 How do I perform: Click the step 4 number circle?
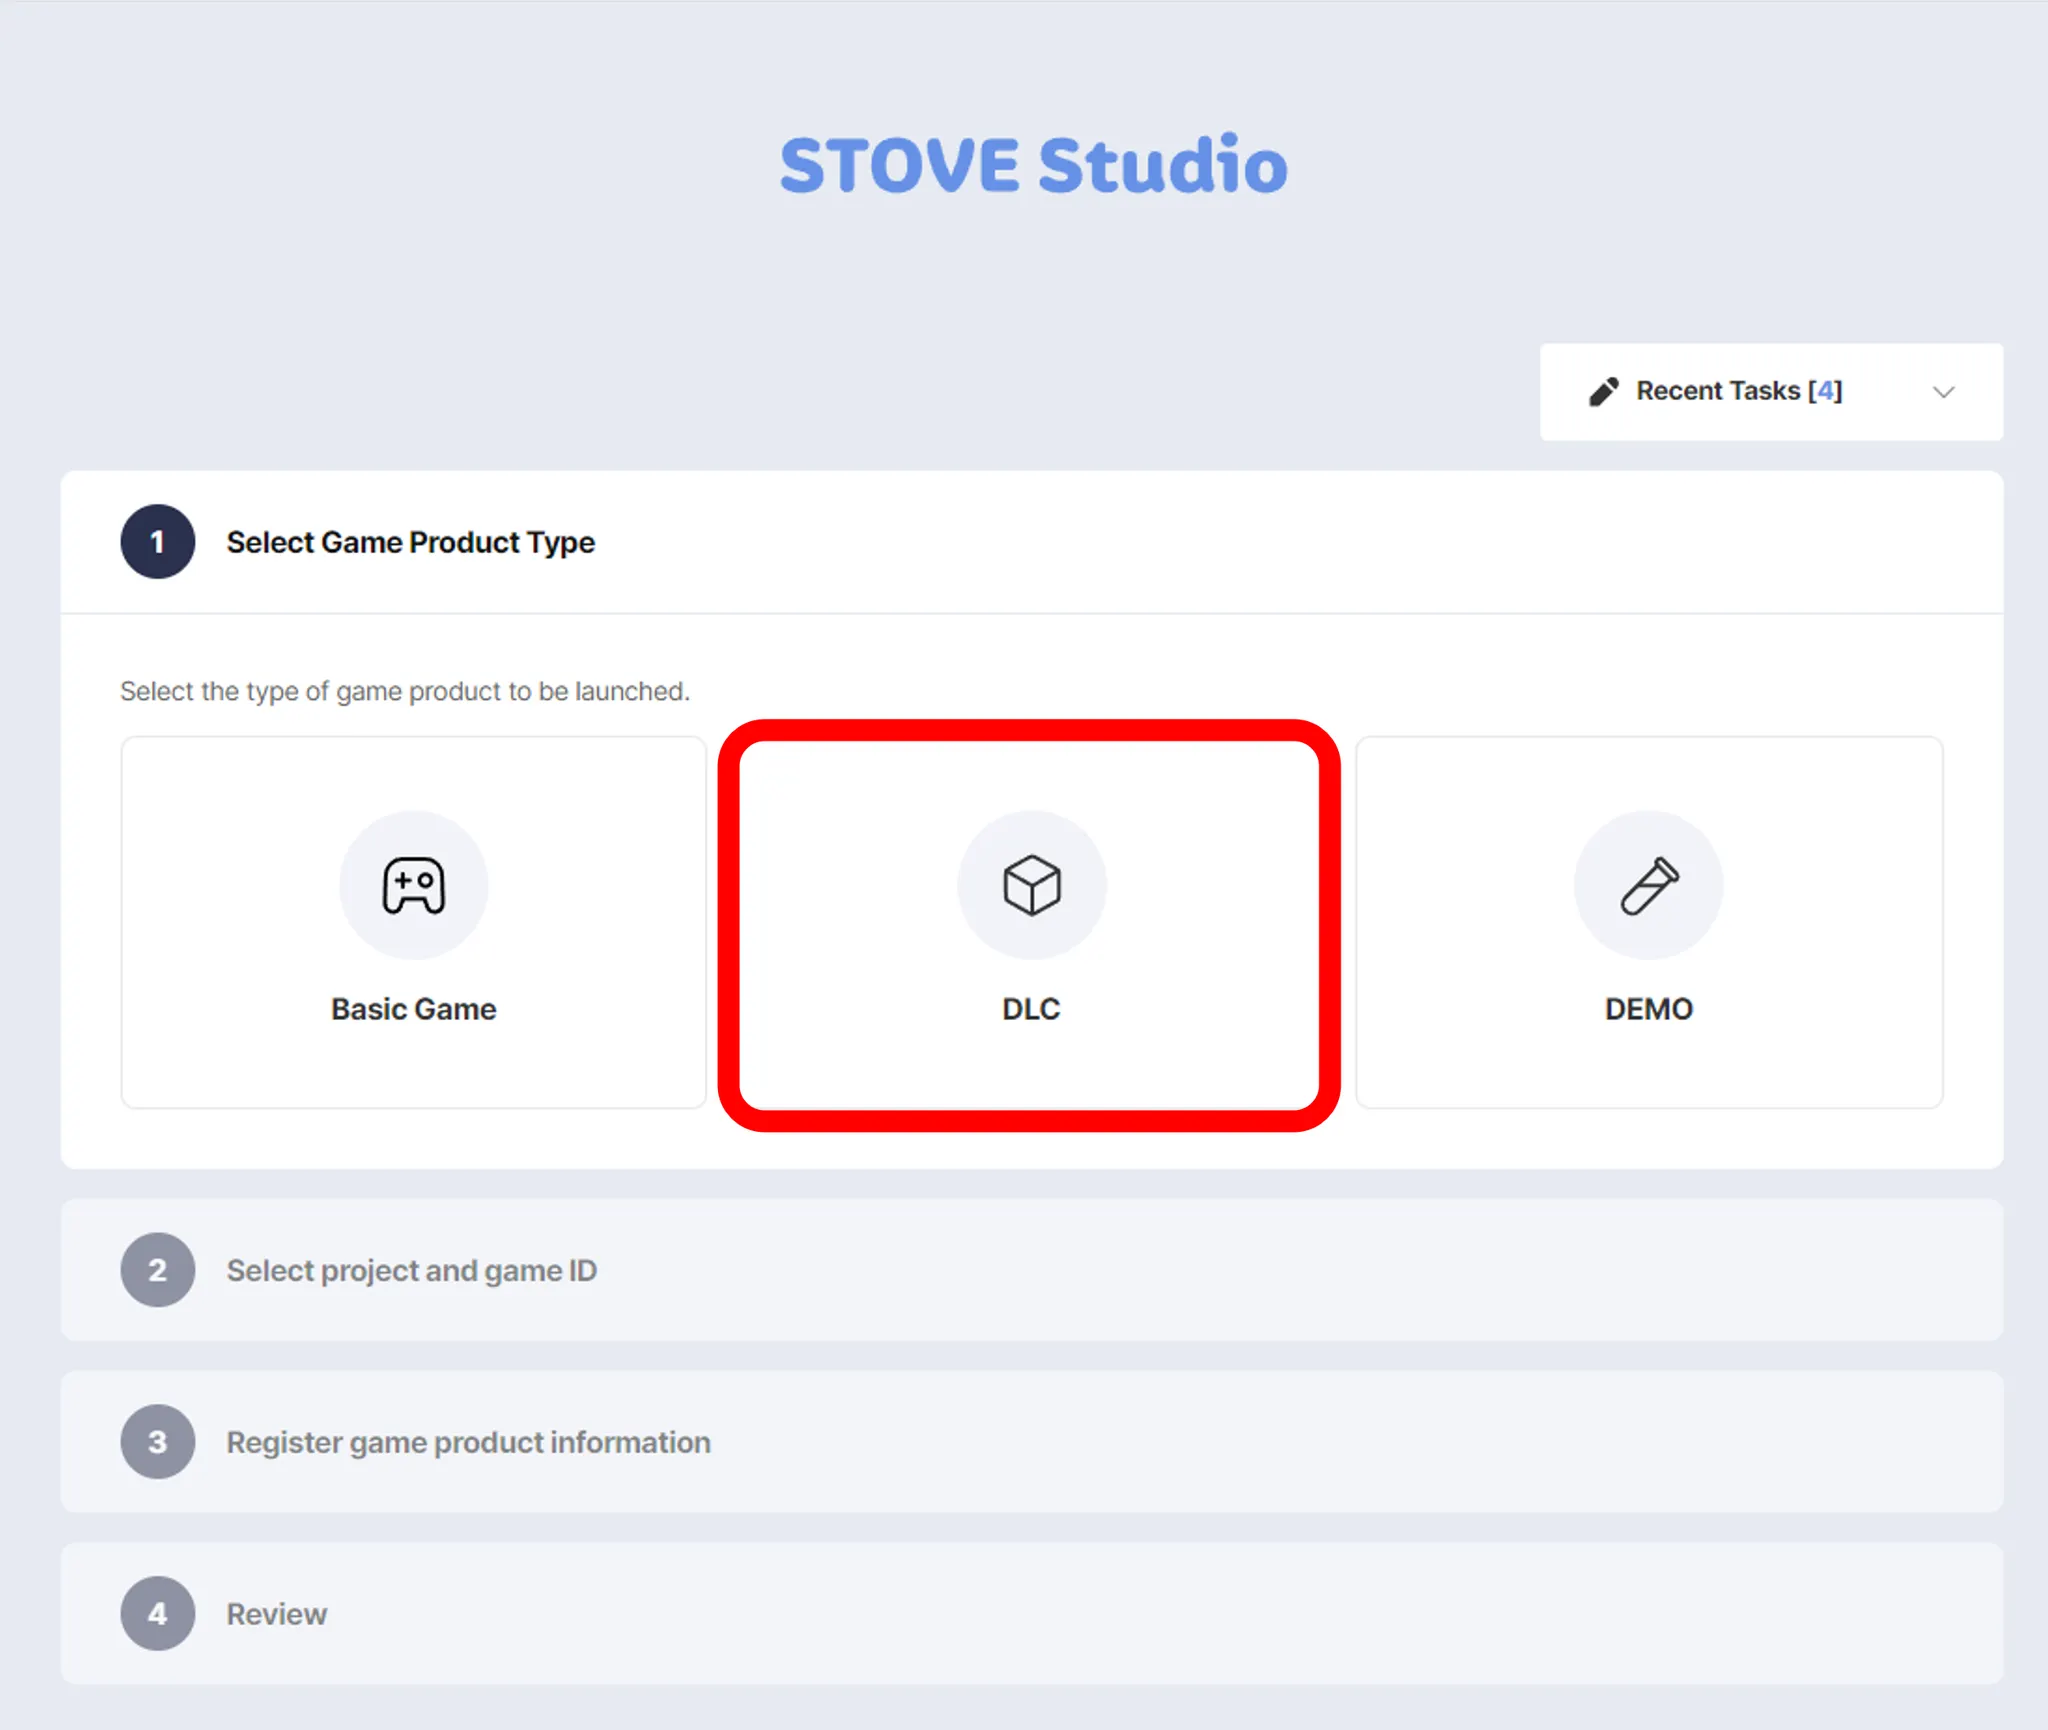tap(157, 1613)
